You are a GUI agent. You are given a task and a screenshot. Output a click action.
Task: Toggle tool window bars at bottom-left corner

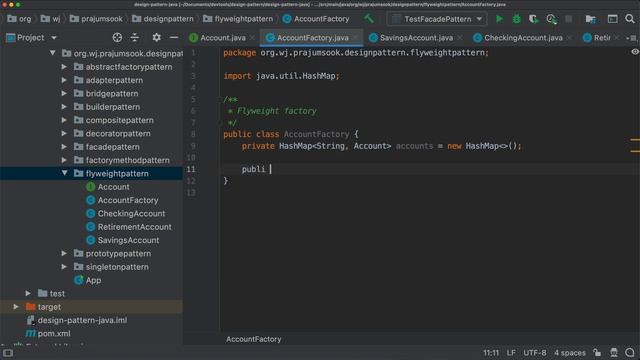8,353
